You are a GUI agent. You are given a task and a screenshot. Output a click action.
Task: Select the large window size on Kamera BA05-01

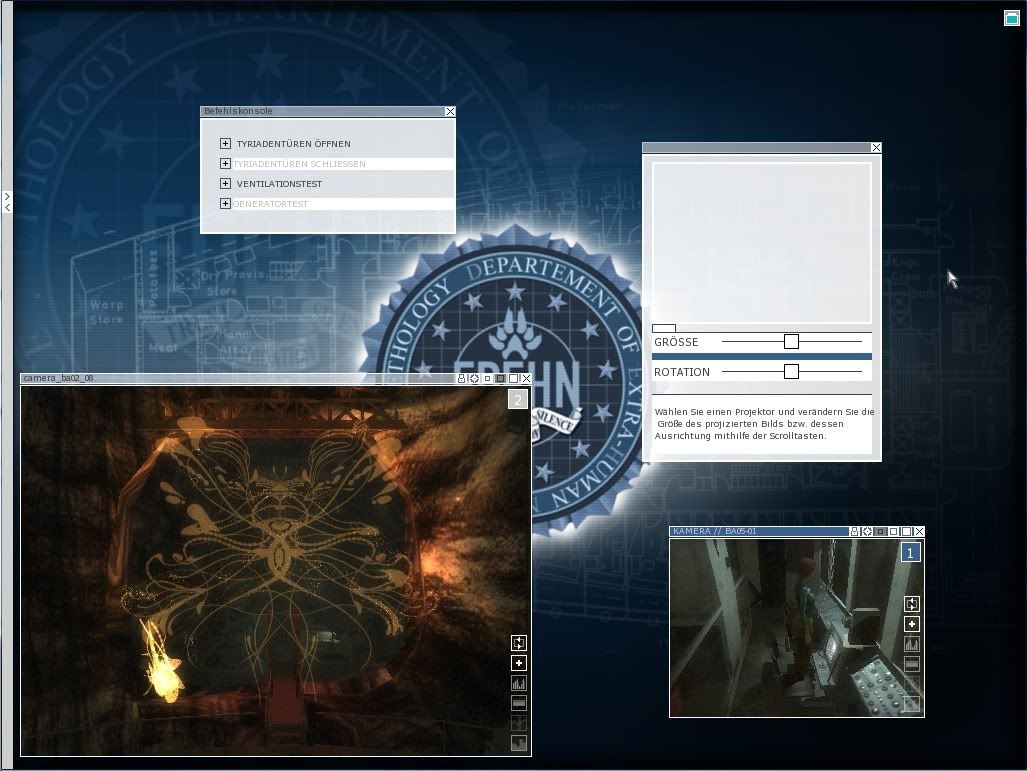coord(906,531)
